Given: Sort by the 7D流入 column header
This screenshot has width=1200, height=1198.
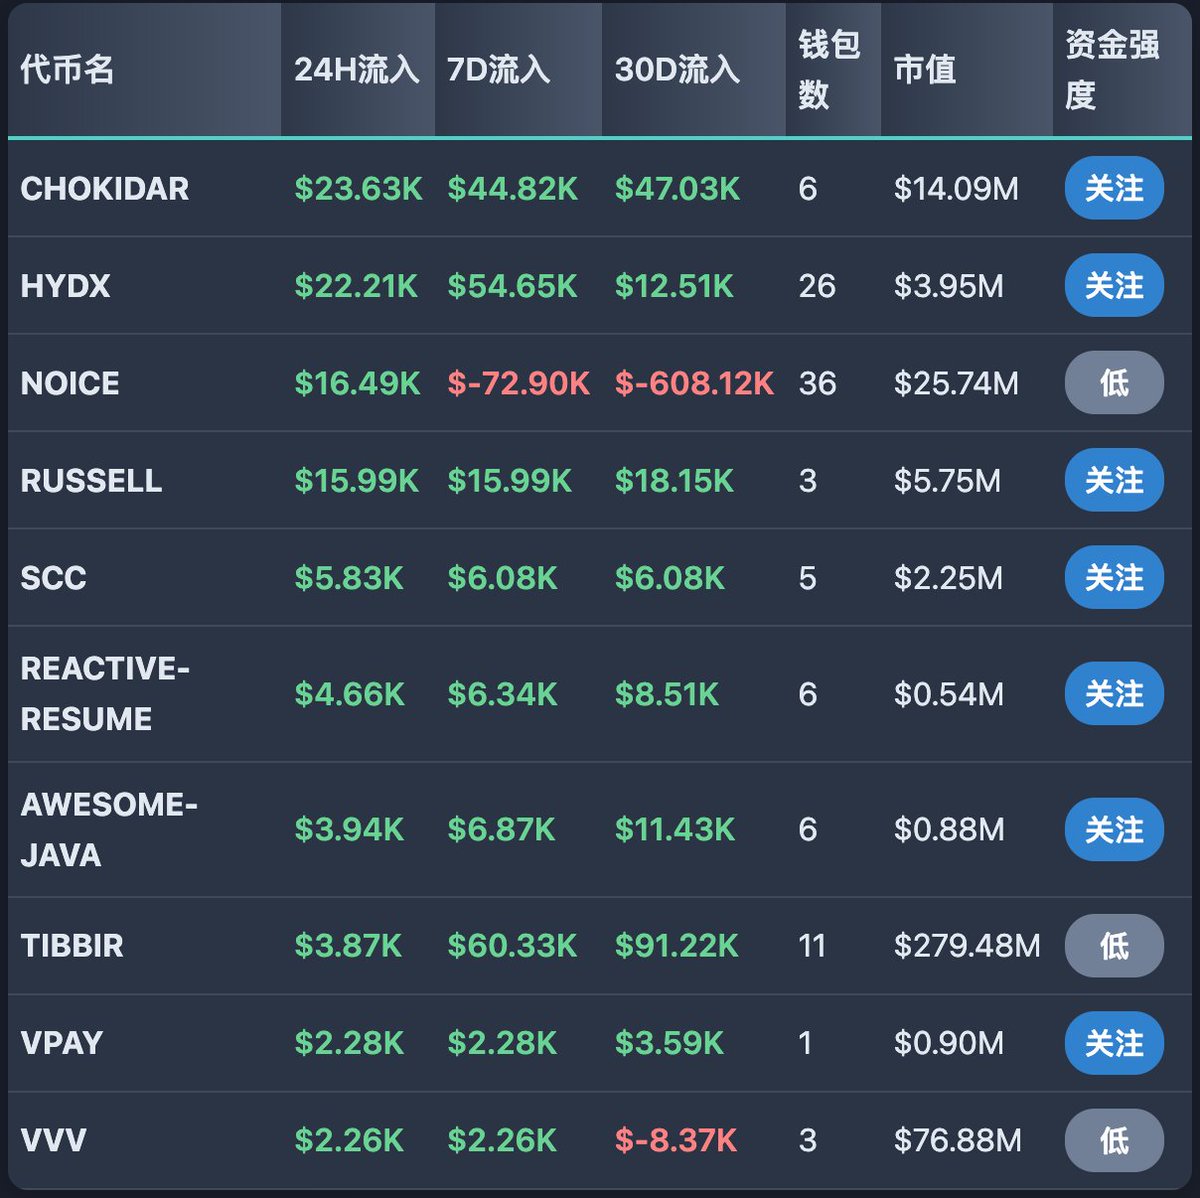Looking at the screenshot, I should click(498, 70).
